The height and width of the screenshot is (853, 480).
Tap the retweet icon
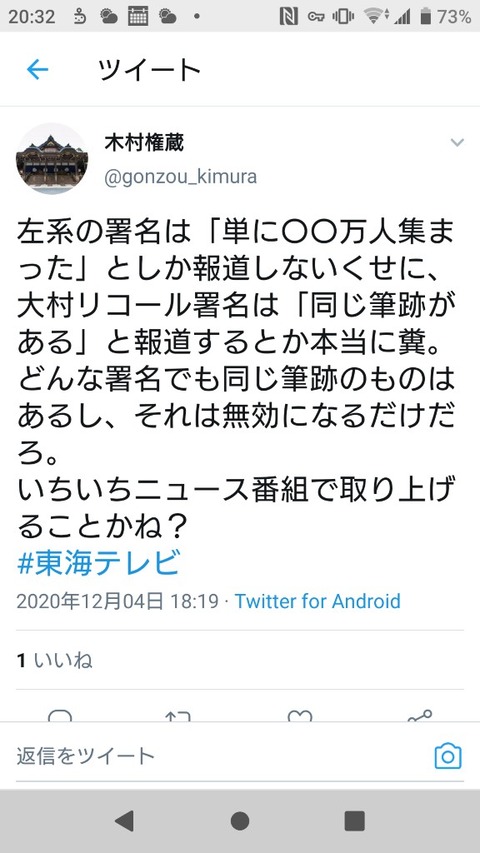click(179, 716)
